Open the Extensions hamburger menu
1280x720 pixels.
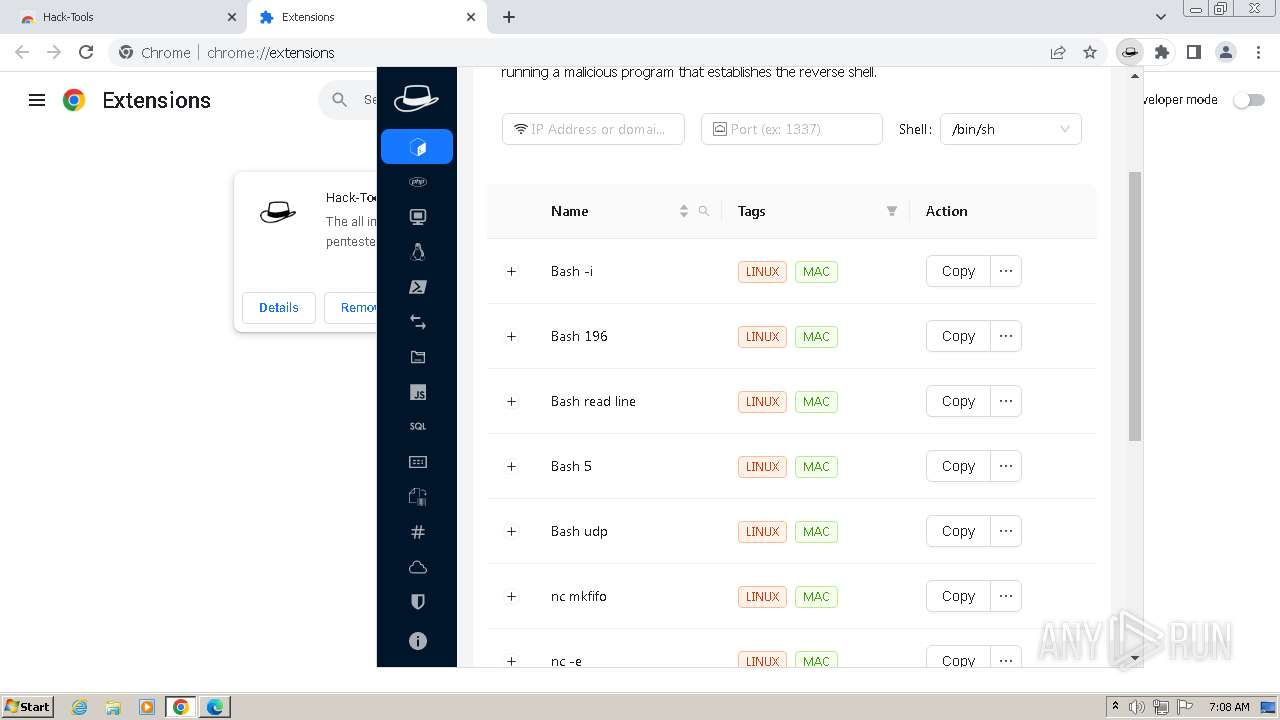[x=37, y=100]
